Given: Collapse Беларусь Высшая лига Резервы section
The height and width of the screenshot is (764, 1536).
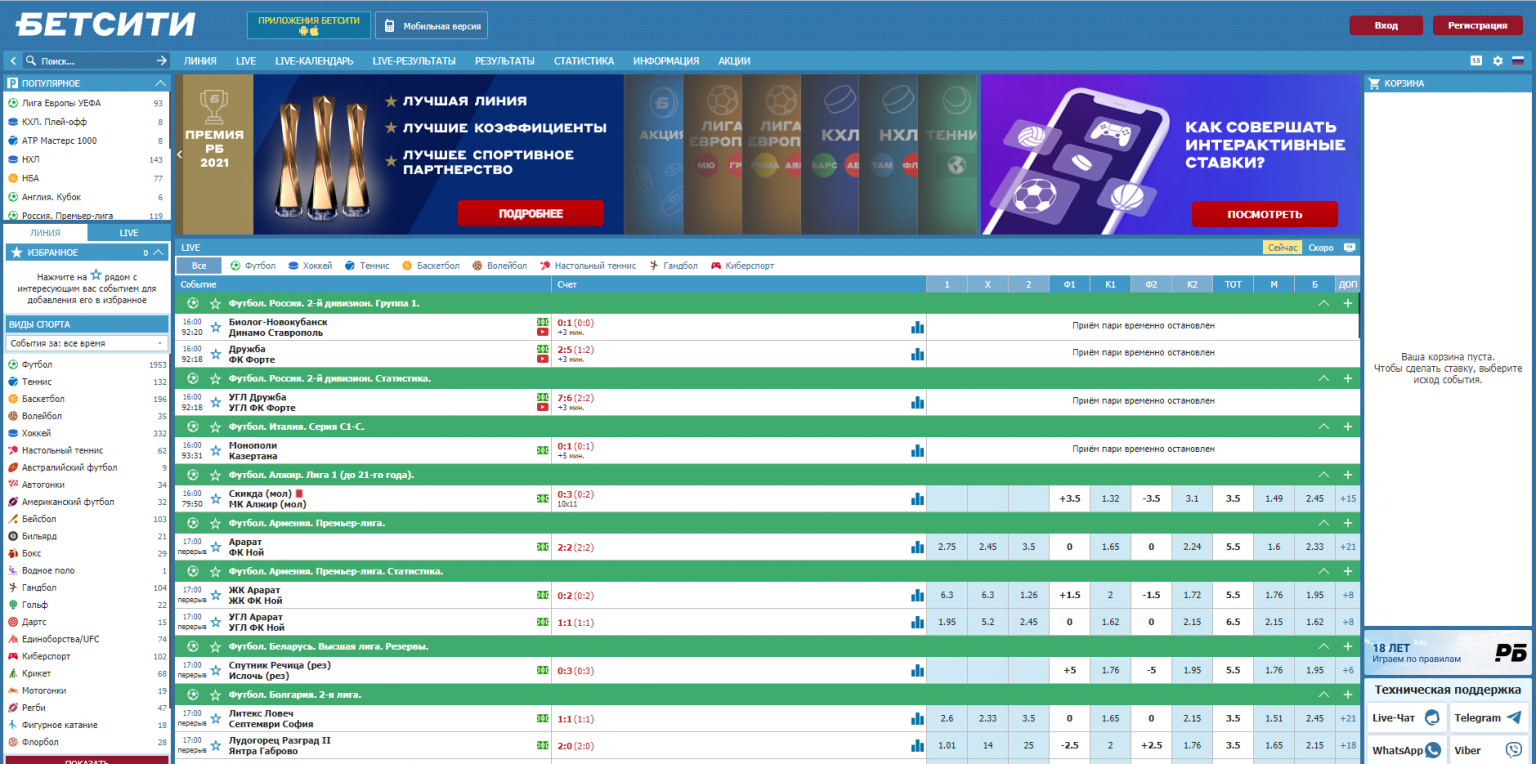Looking at the screenshot, I should pyautogui.click(x=1323, y=646).
